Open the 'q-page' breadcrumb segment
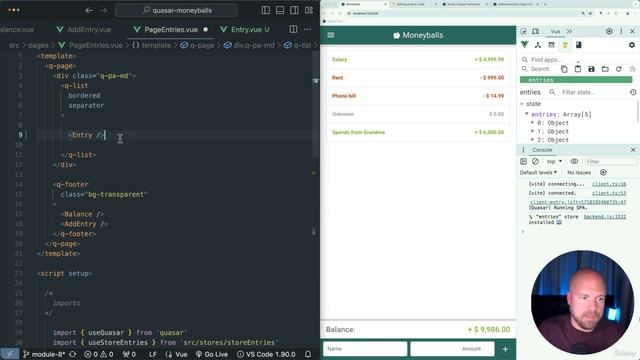 pyautogui.click(x=198, y=45)
